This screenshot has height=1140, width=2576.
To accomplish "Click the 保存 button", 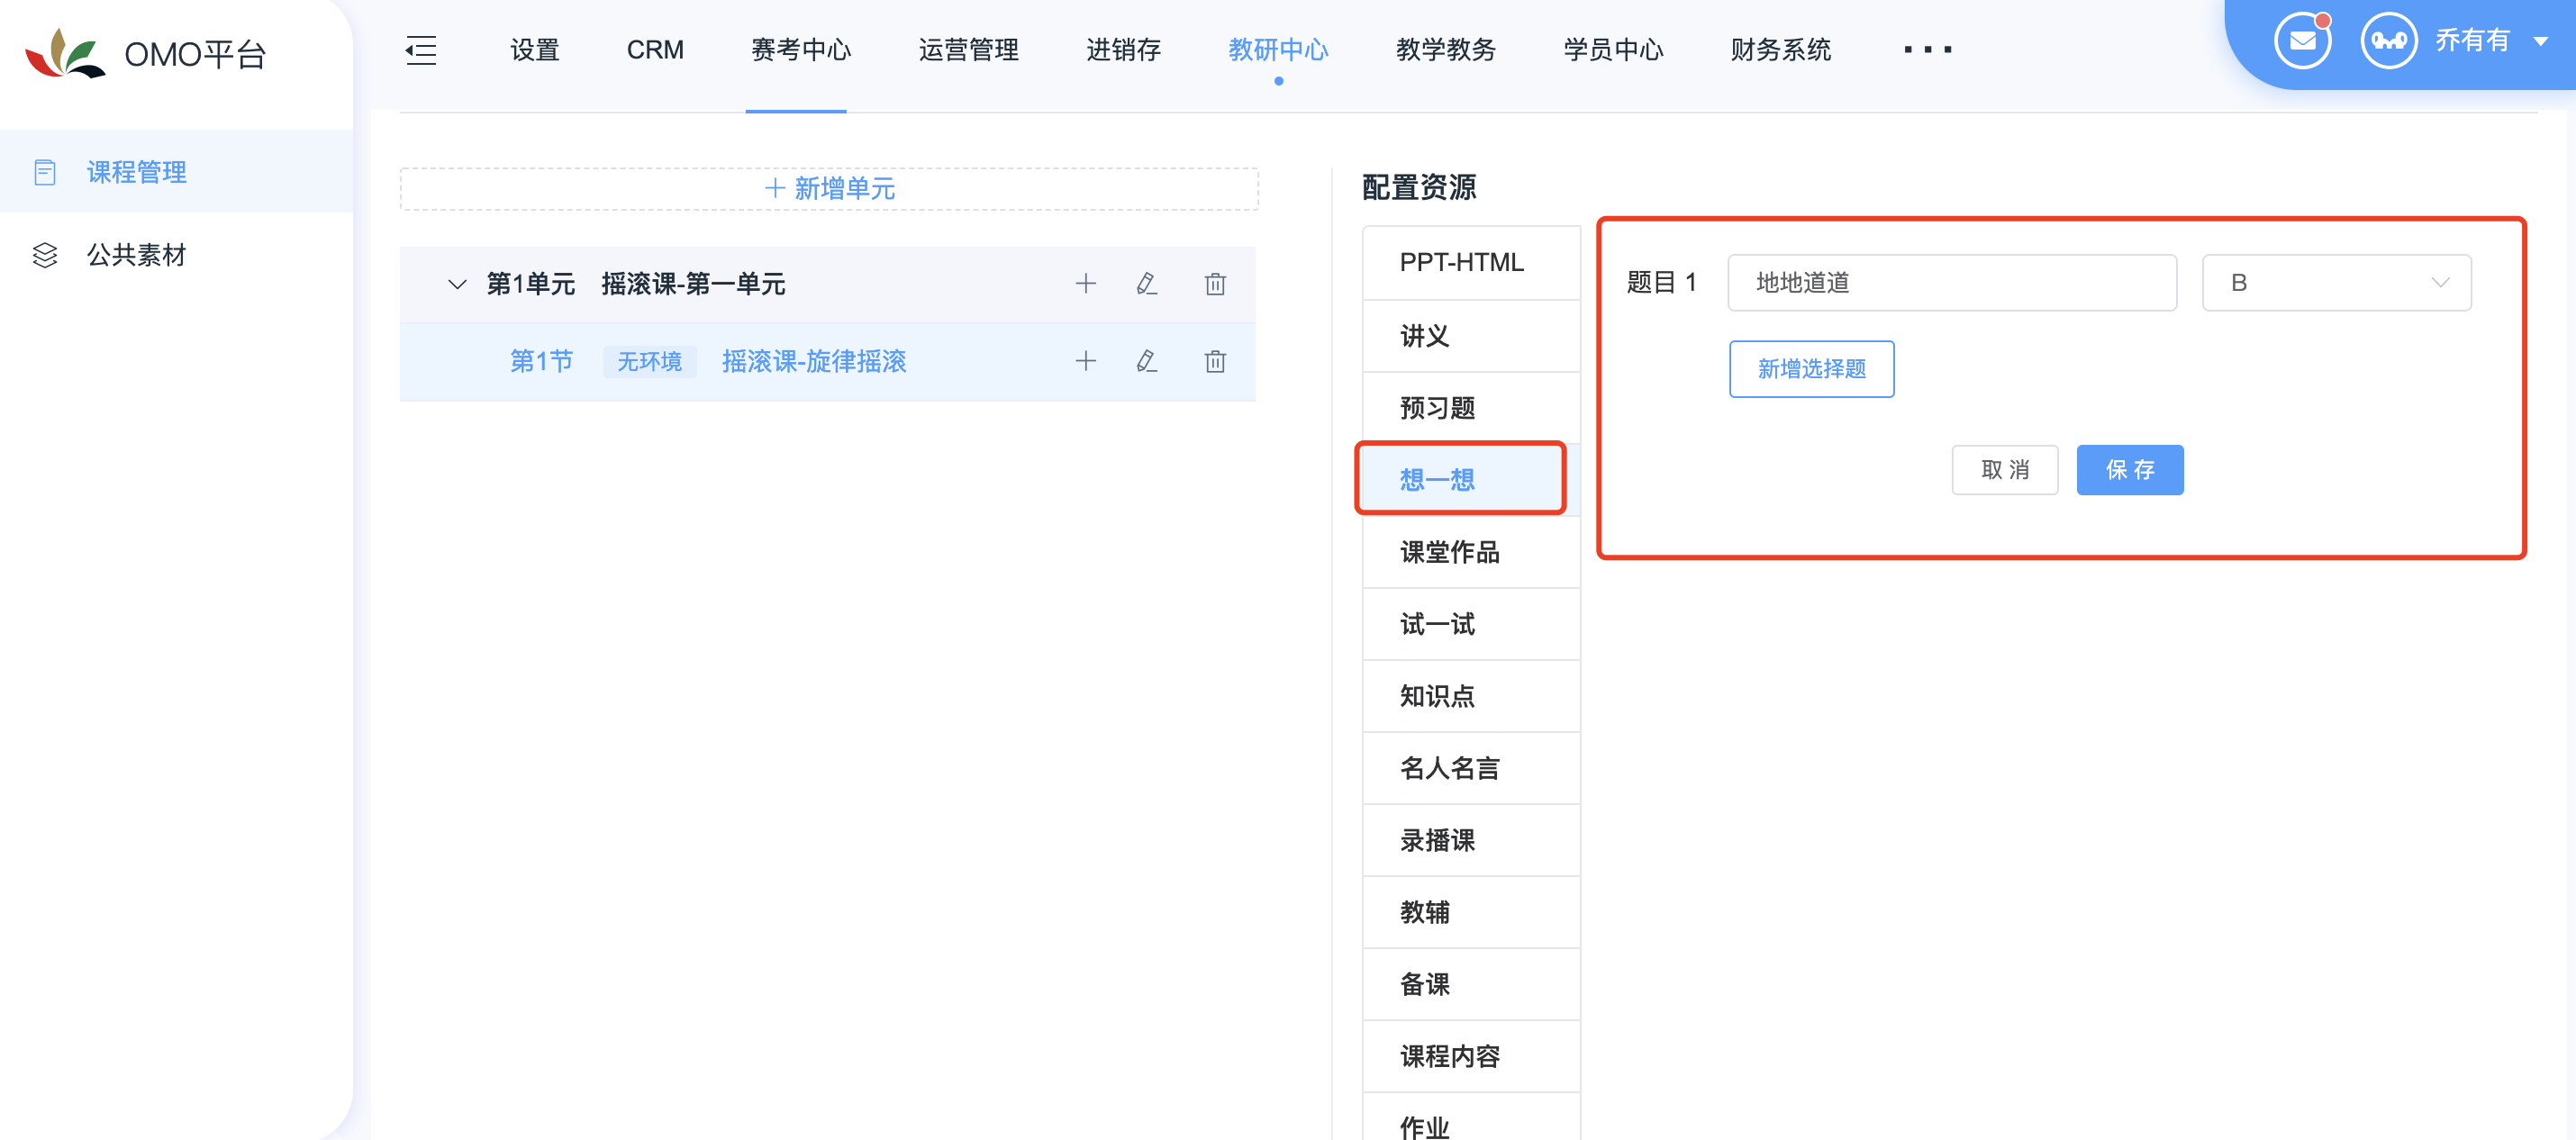I will coord(2130,470).
